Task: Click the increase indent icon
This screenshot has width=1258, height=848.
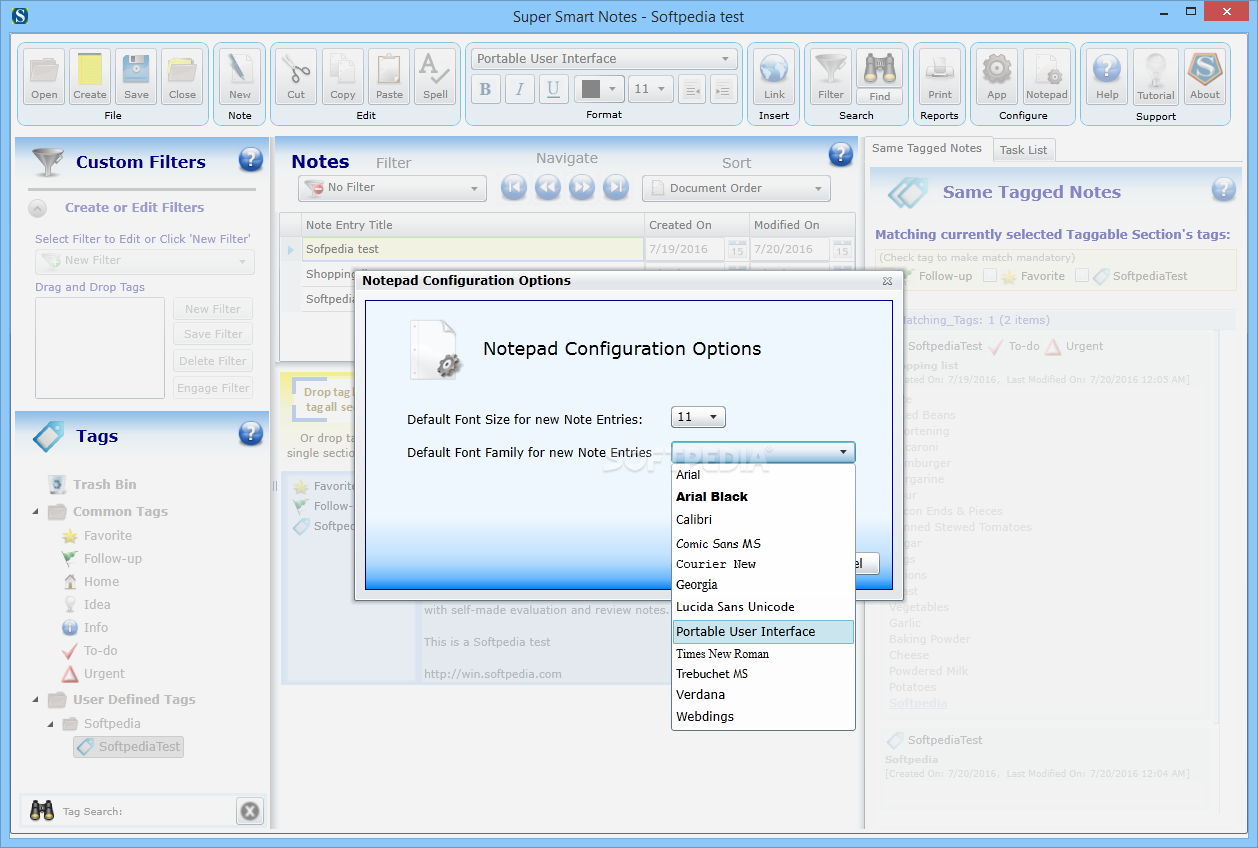Action: click(x=724, y=89)
